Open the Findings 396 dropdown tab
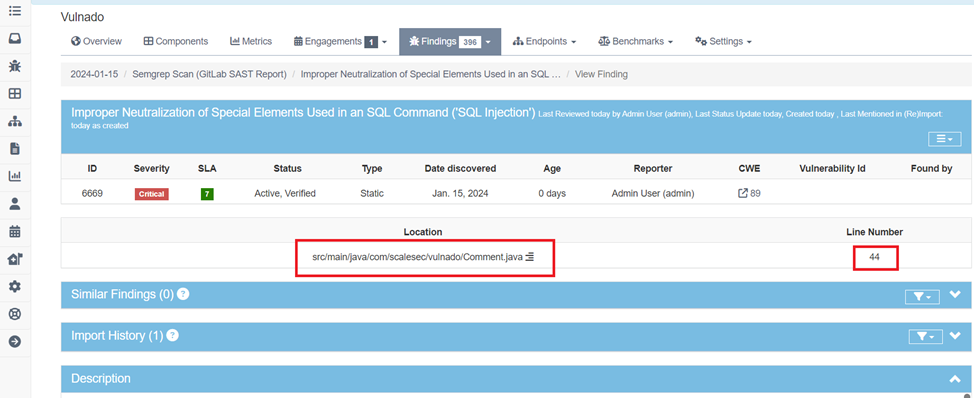Image resolution: width=974 pixels, height=398 pixels. [x=450, y=42]
